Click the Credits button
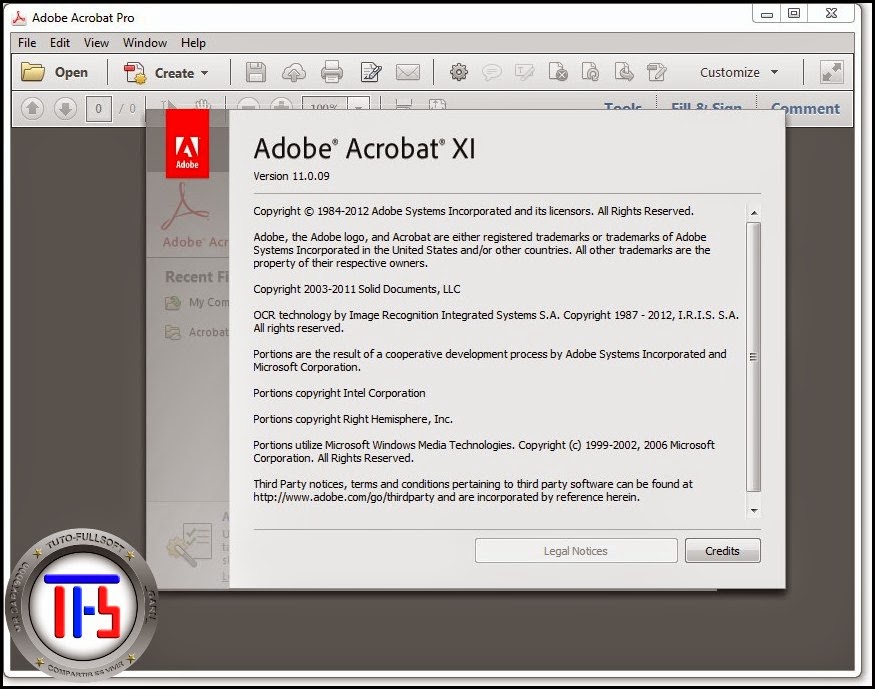875x689 pixels. pos(722,551)
